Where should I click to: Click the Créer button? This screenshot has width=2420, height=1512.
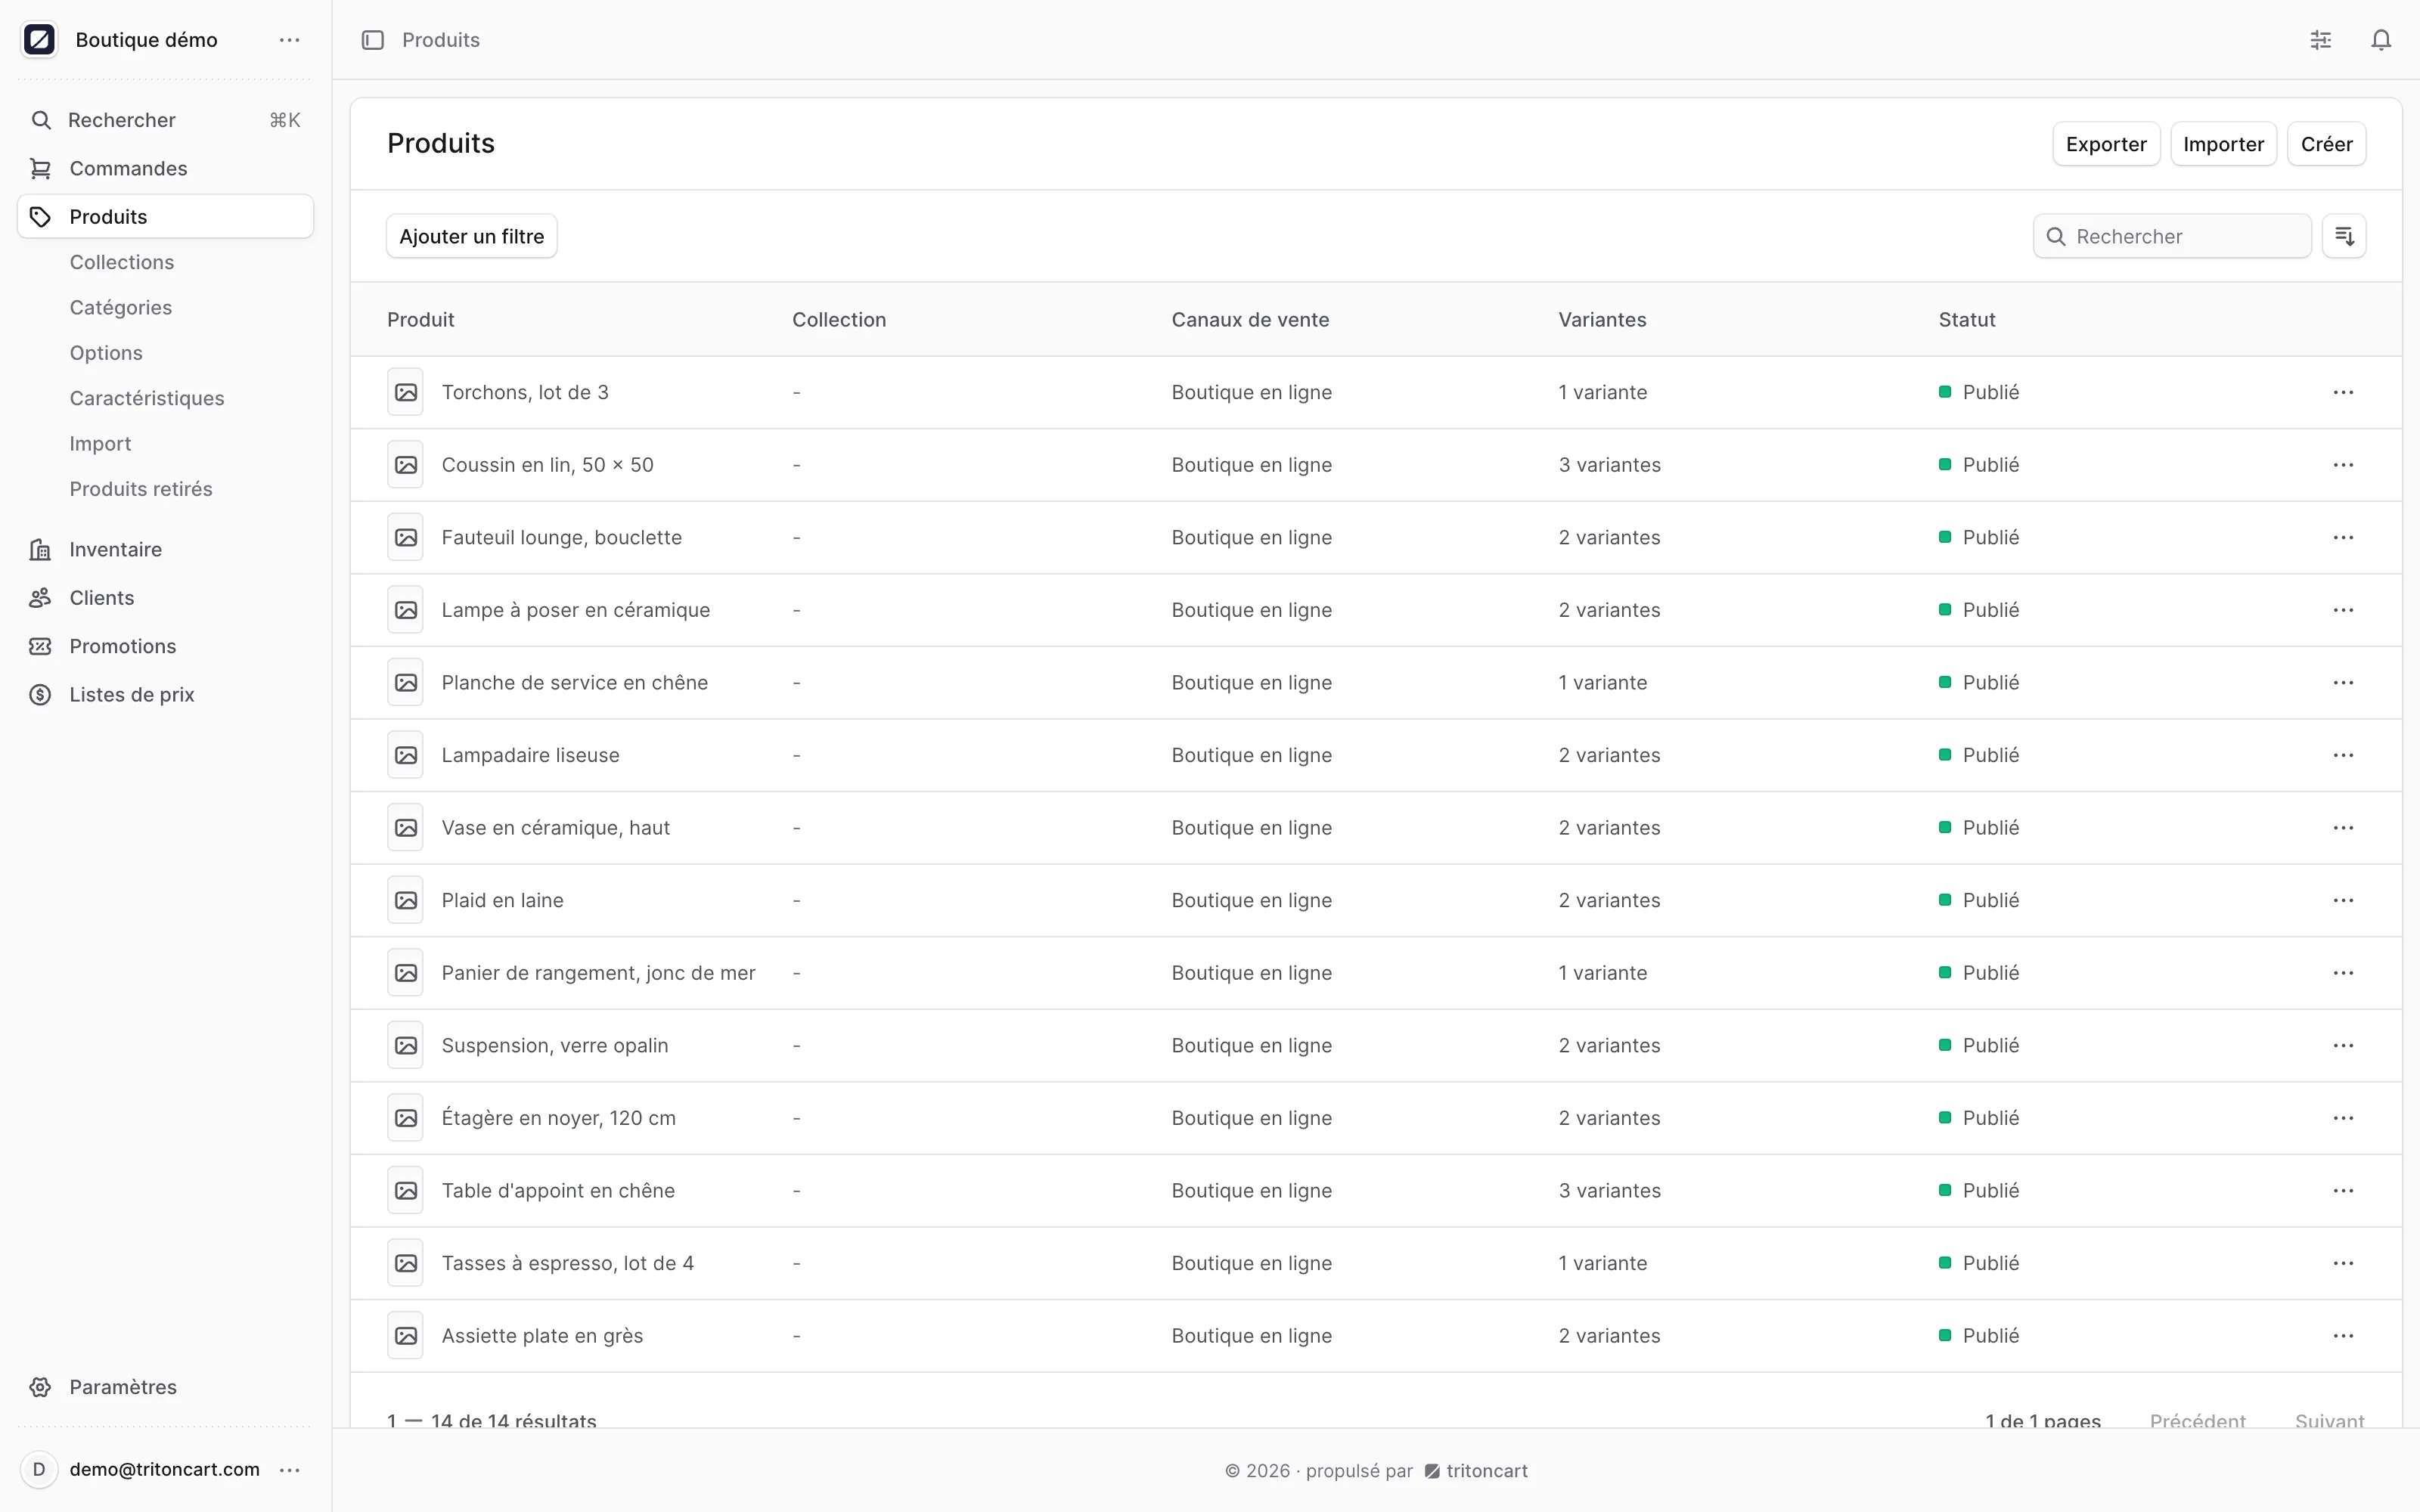2326,144
